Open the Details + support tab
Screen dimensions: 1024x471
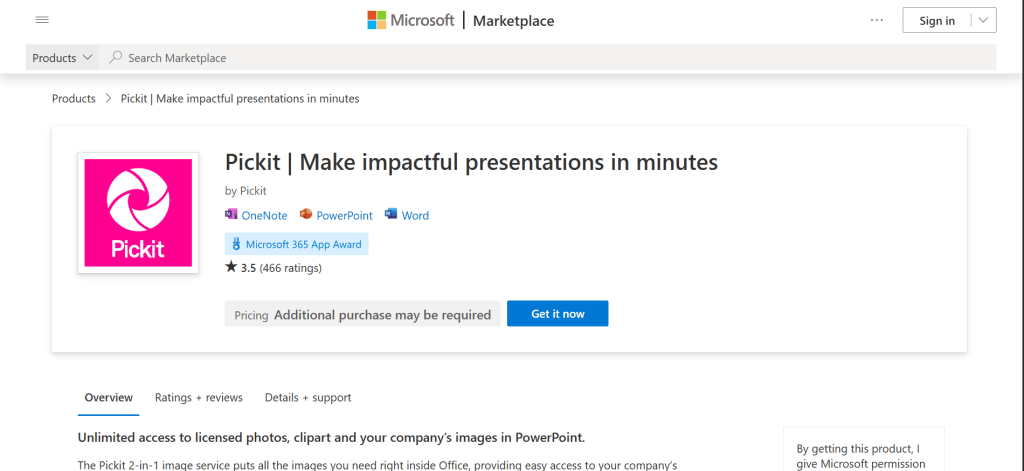pyautogui.click(x=308, y=397)
